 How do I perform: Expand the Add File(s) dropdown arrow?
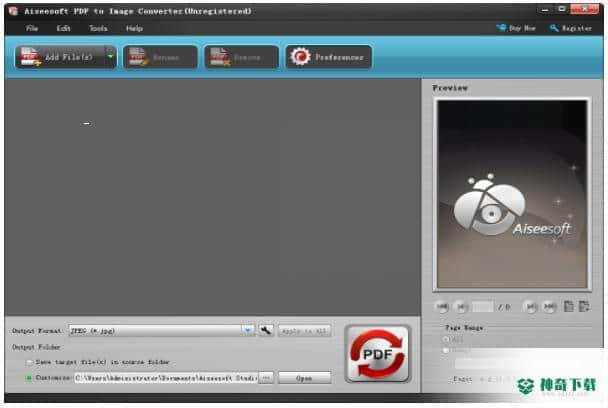click(x=111, y=57)
